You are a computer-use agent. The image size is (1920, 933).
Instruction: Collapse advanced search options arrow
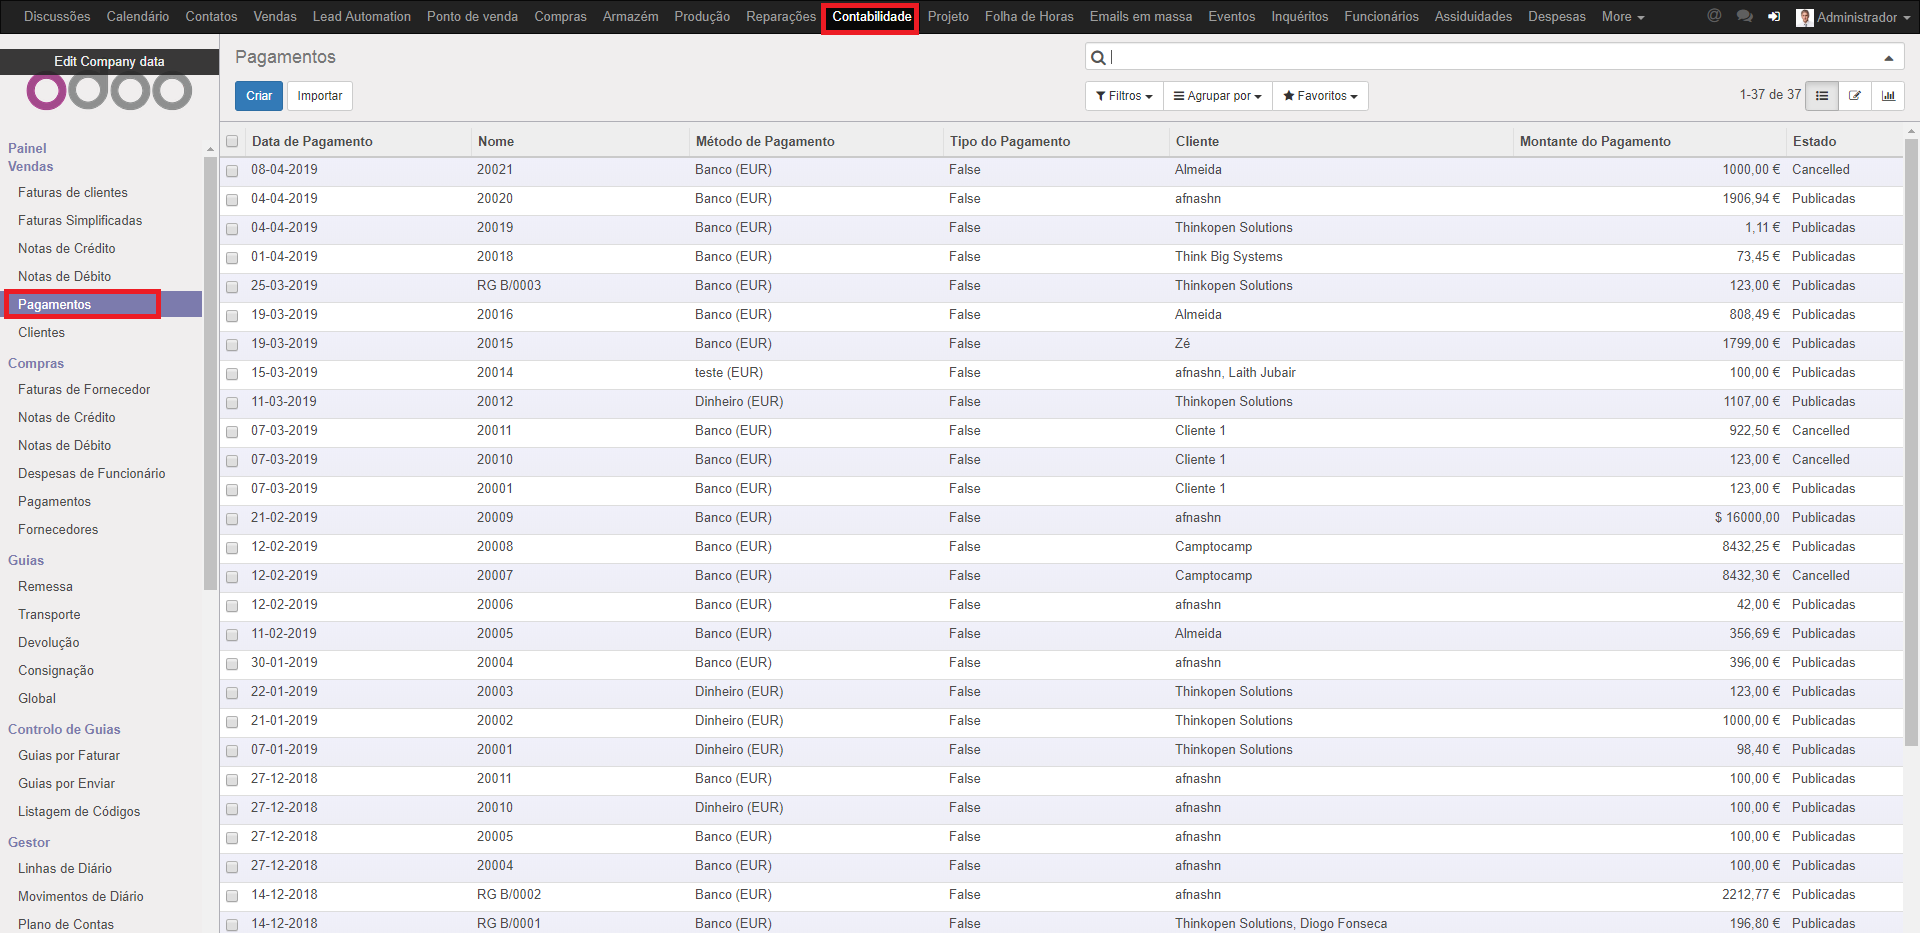pos(1889,58)
